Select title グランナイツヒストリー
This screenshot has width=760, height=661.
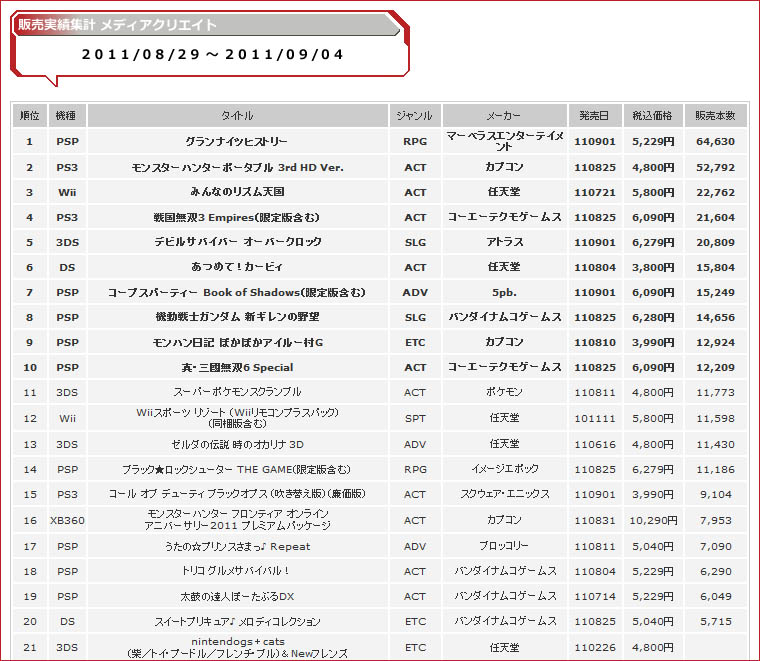click(x=237, y=142)
